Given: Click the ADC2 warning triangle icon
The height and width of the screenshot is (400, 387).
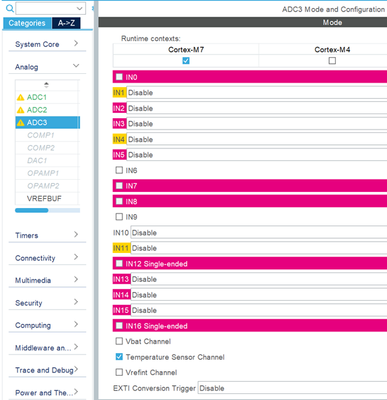Looking at the screenshot, I should 20,110.
